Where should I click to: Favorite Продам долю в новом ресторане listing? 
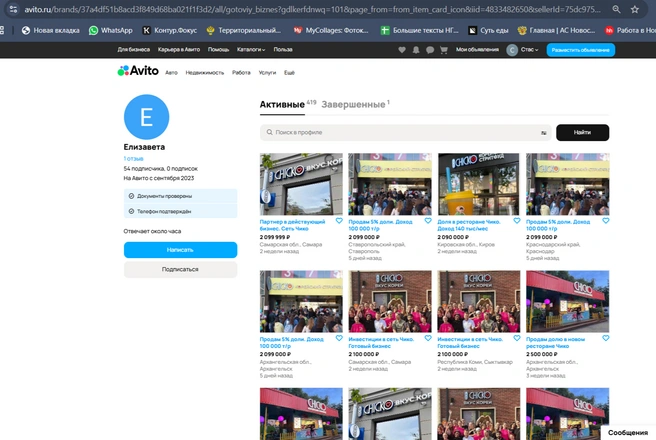click(605, 338)
